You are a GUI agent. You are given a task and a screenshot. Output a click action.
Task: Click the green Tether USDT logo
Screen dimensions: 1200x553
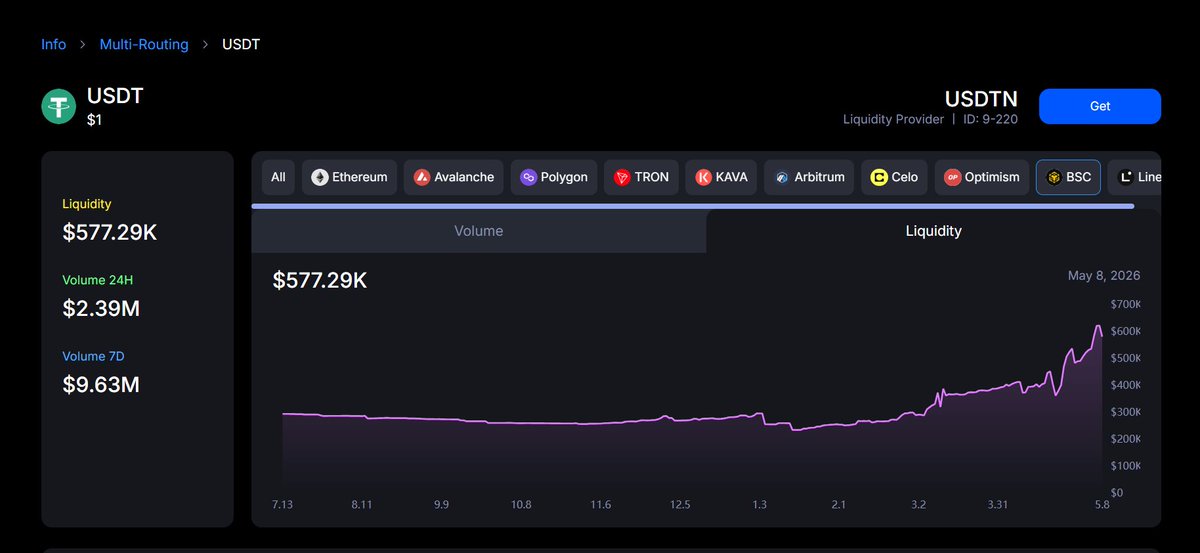[59, 106]
